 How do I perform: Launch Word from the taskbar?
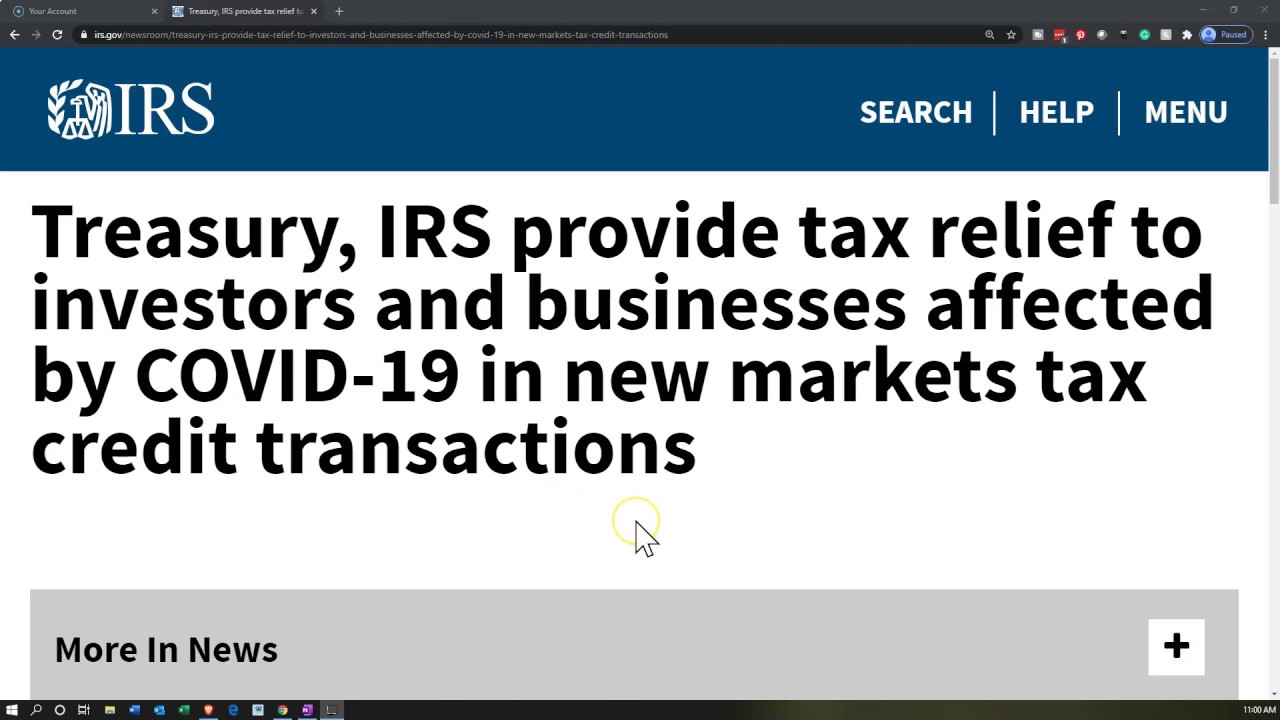135,710
